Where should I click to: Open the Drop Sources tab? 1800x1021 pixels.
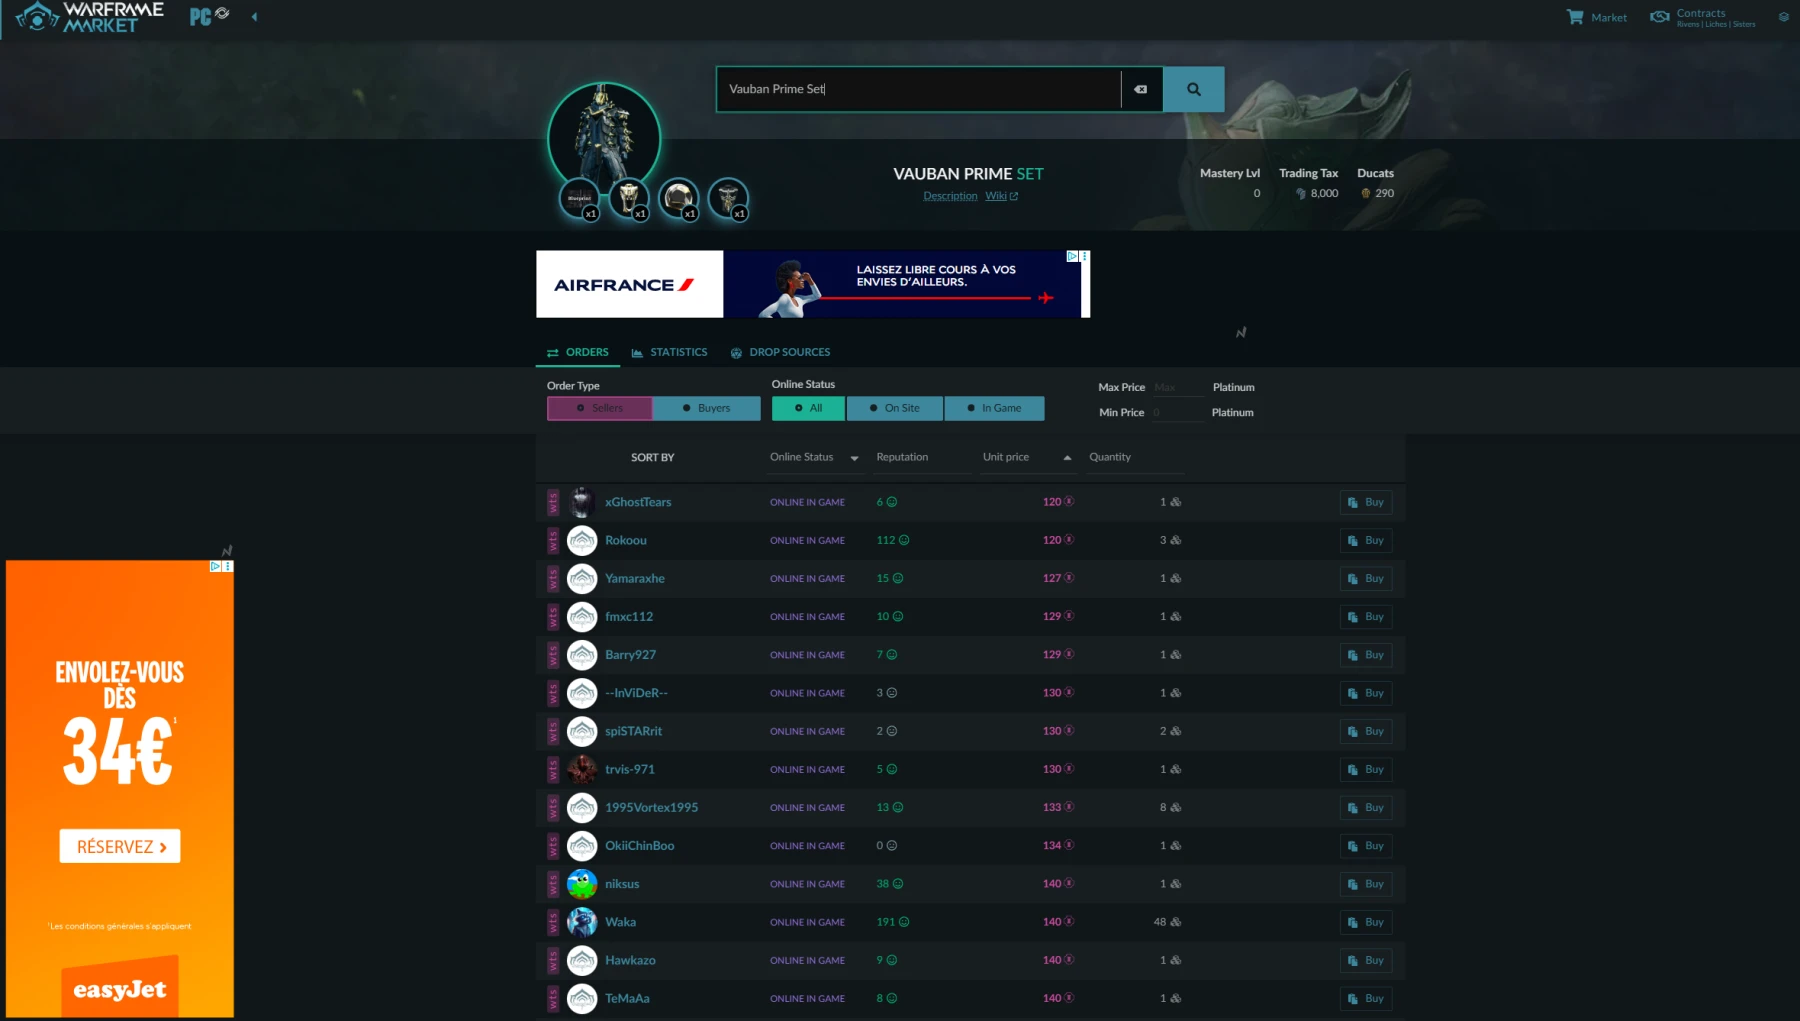coord(789,352)
